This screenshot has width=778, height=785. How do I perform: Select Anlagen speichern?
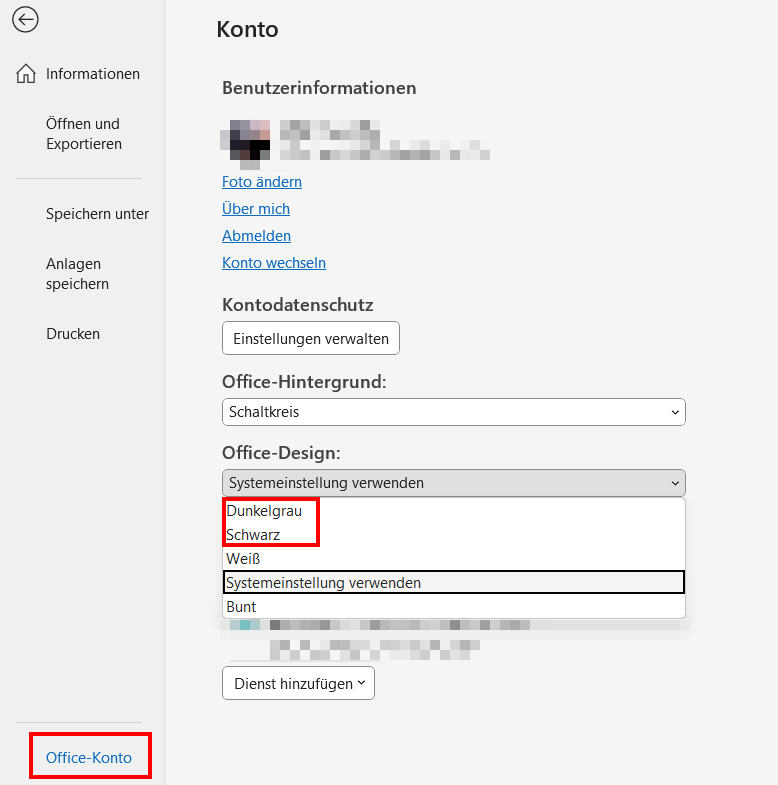(x=77, y=274)
